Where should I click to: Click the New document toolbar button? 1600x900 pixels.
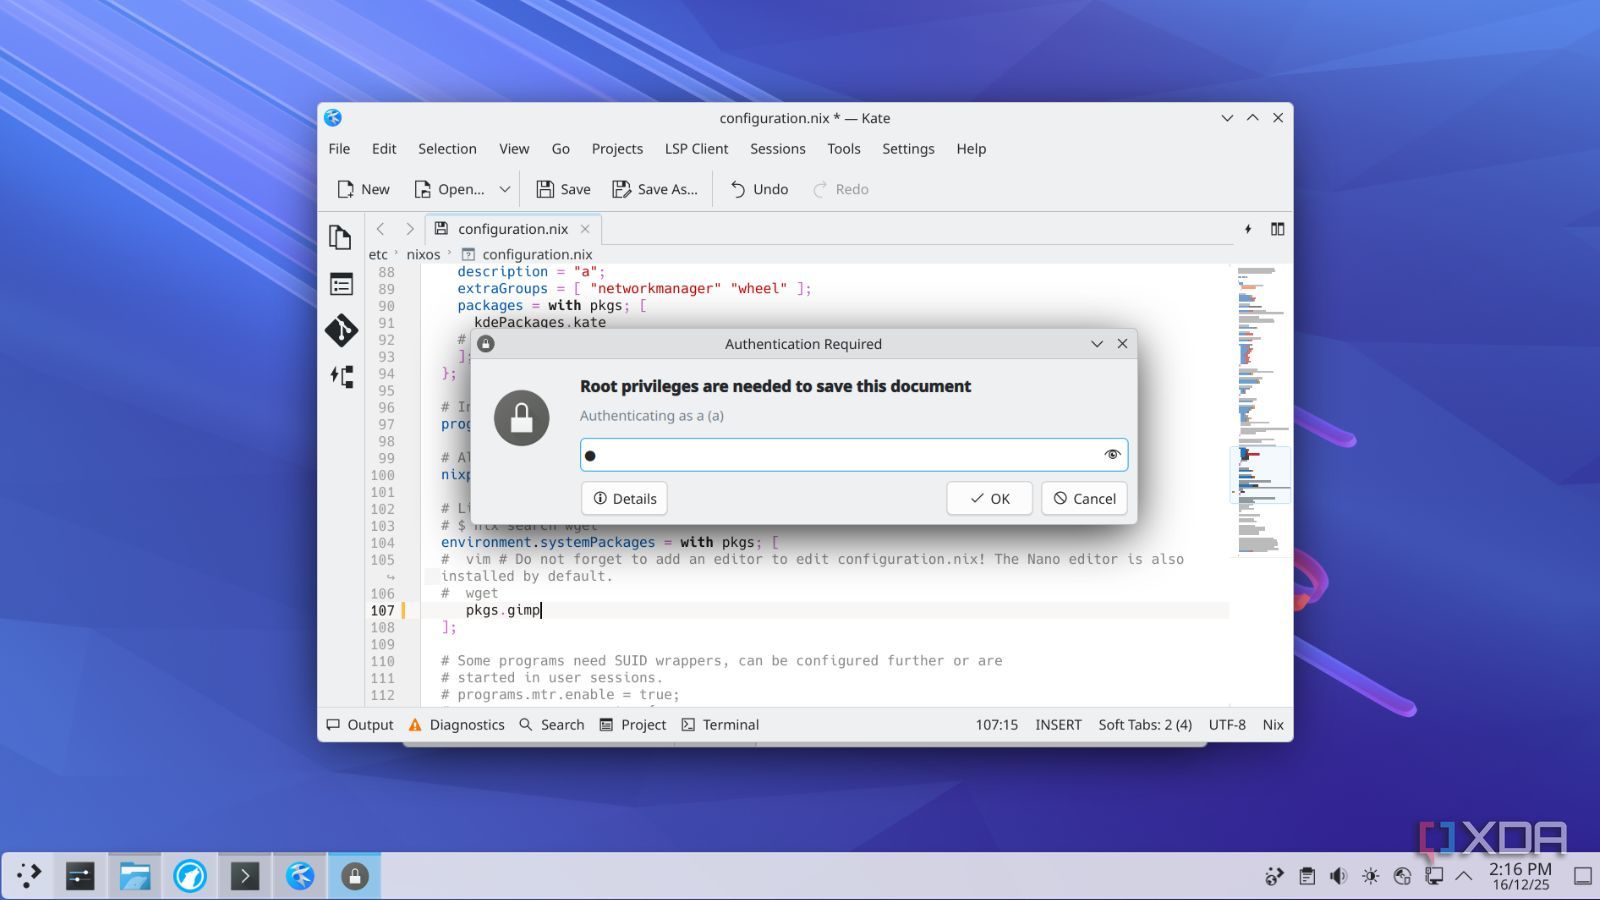[364, 189]
